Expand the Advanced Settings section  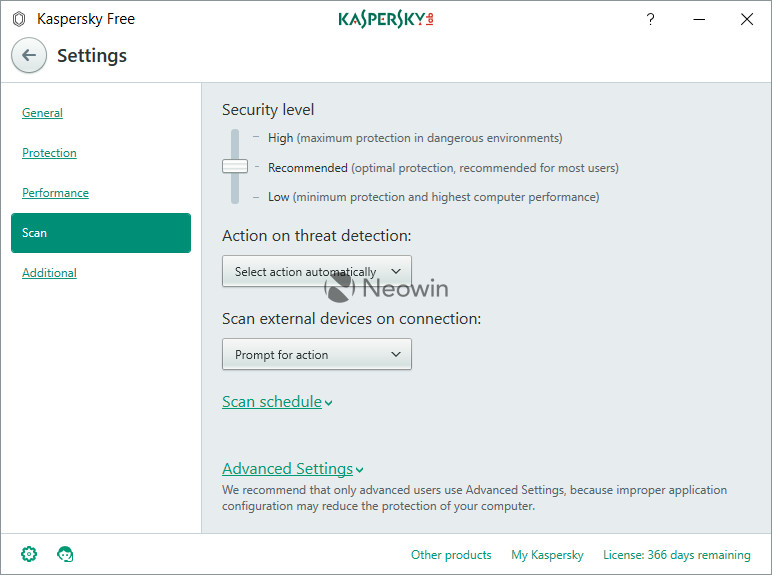tap(293, 469)
